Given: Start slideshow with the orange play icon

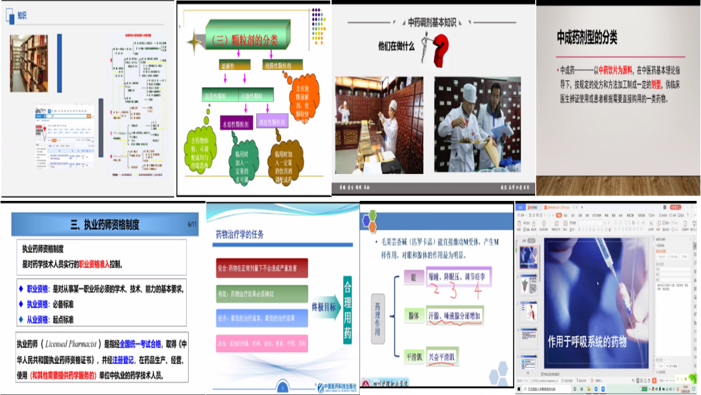Looking at the screenshot, I should [654, 381].
